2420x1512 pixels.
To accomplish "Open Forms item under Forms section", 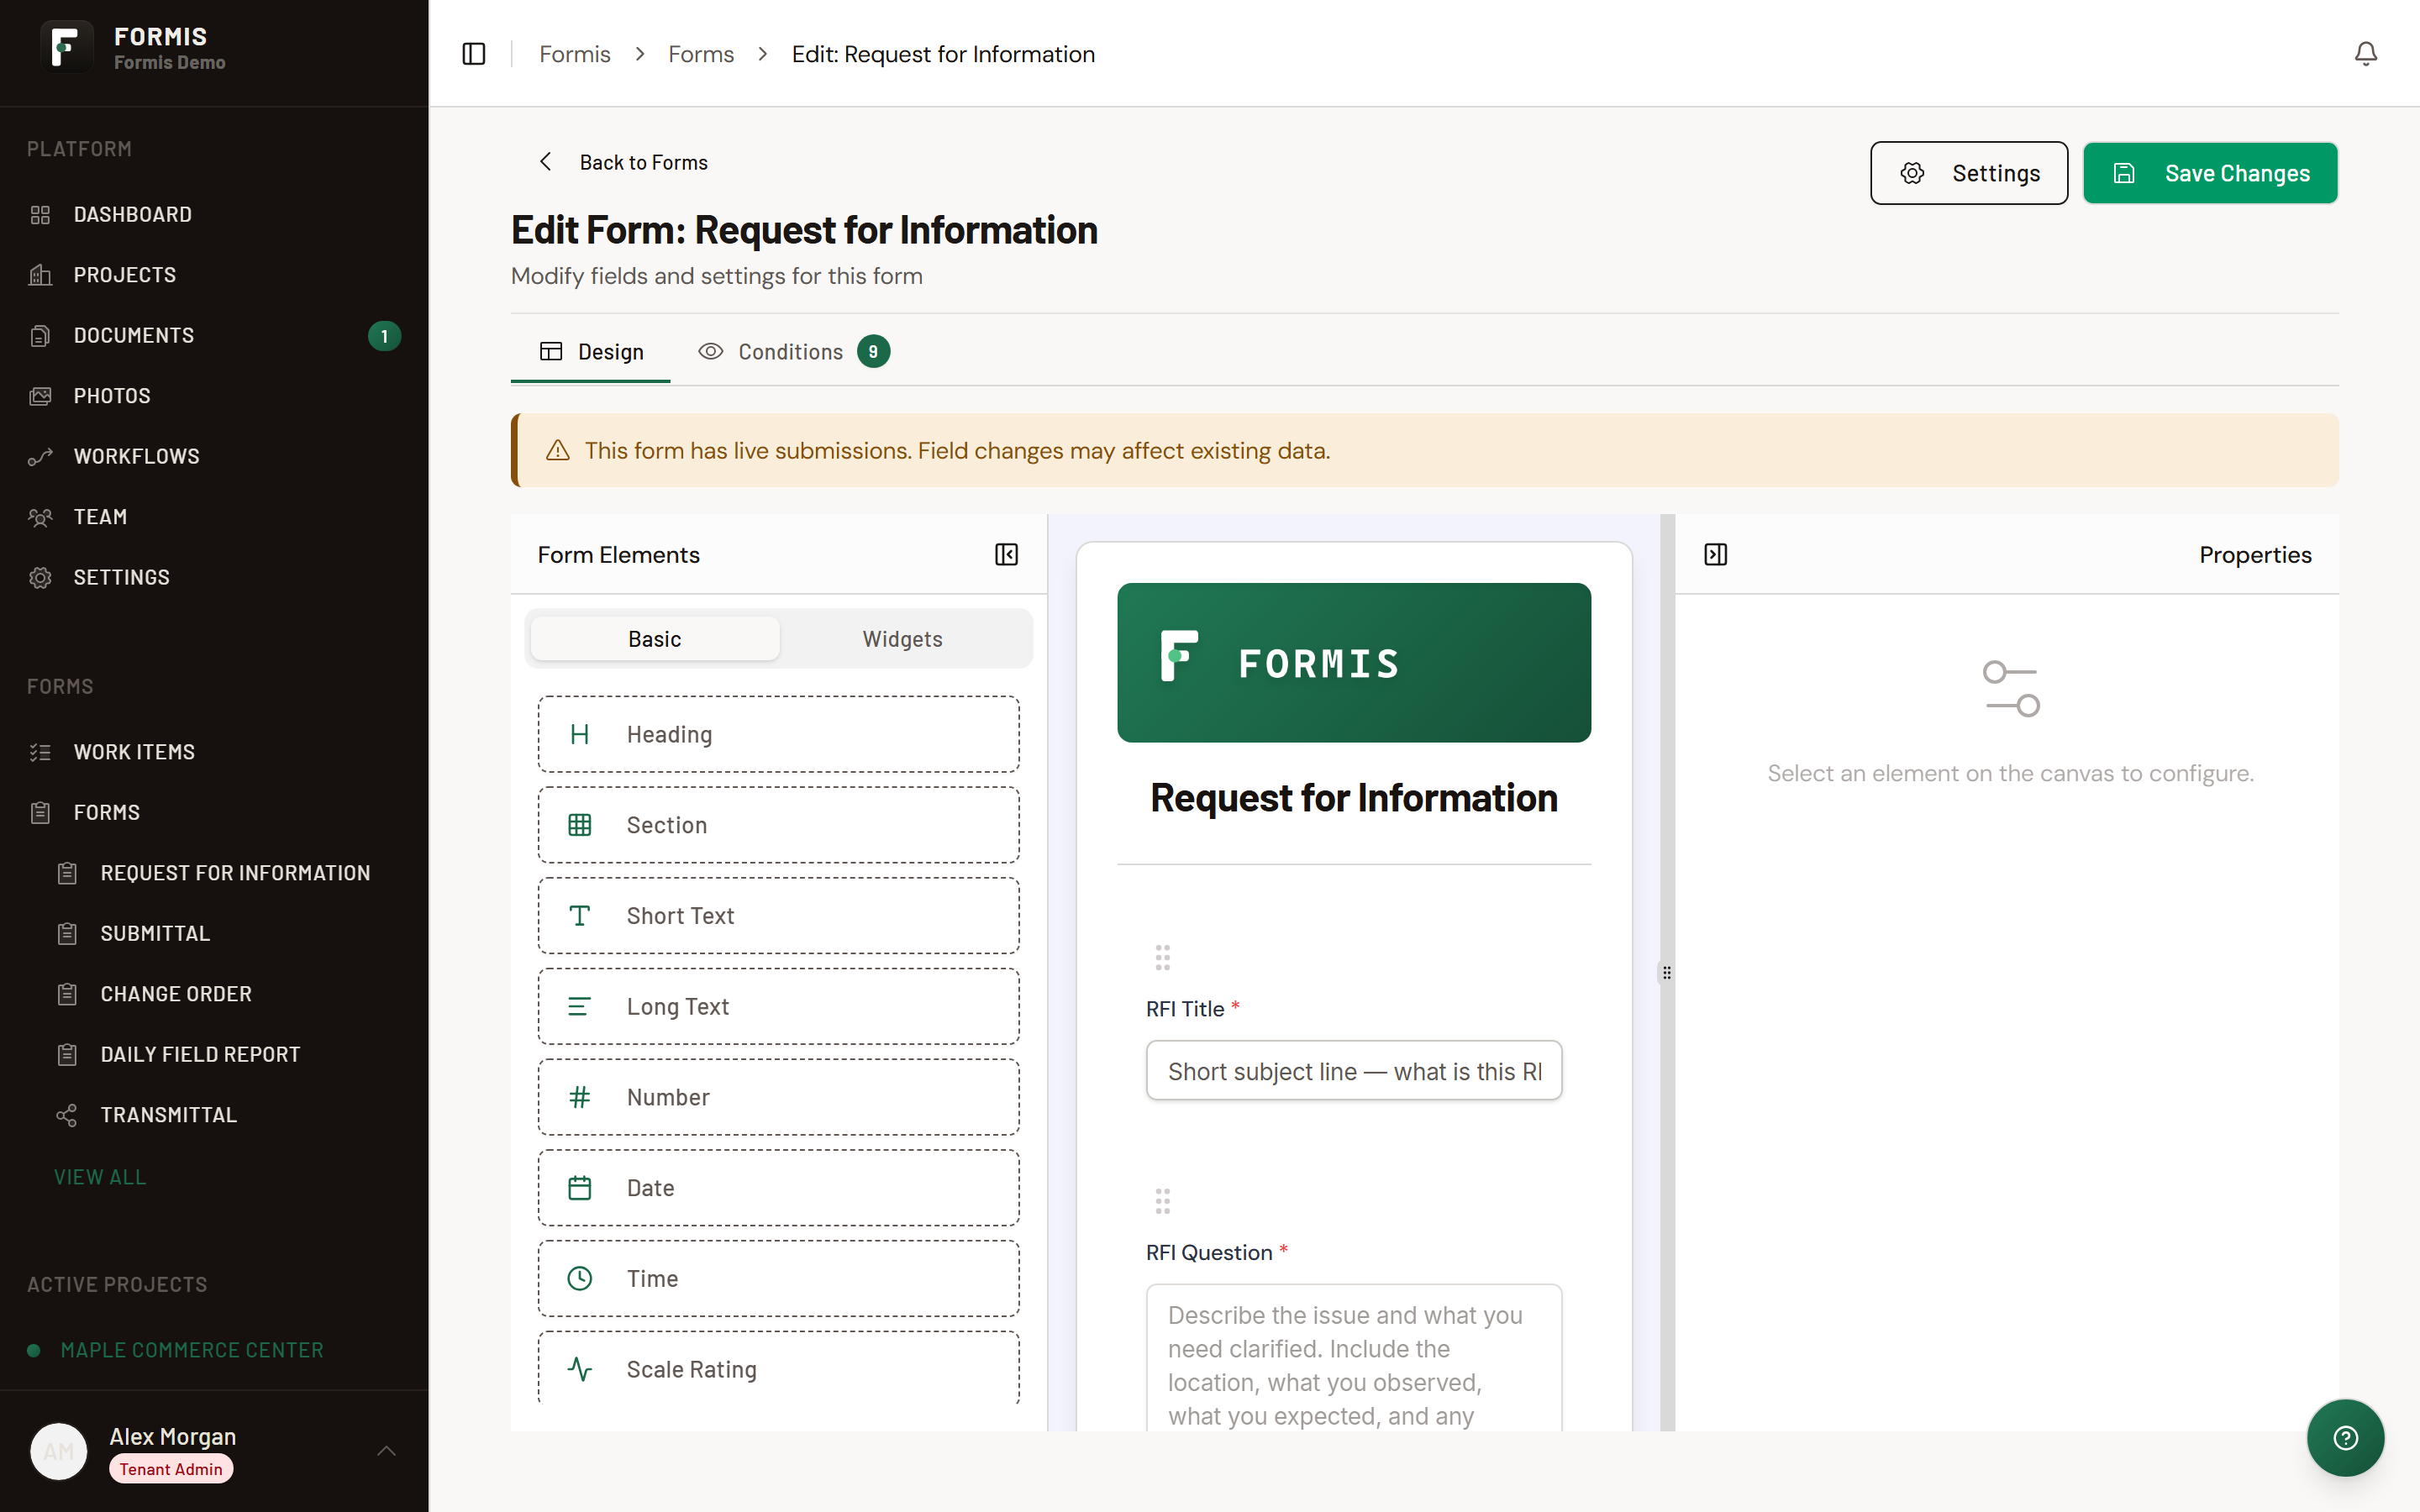I will point(214,813).
